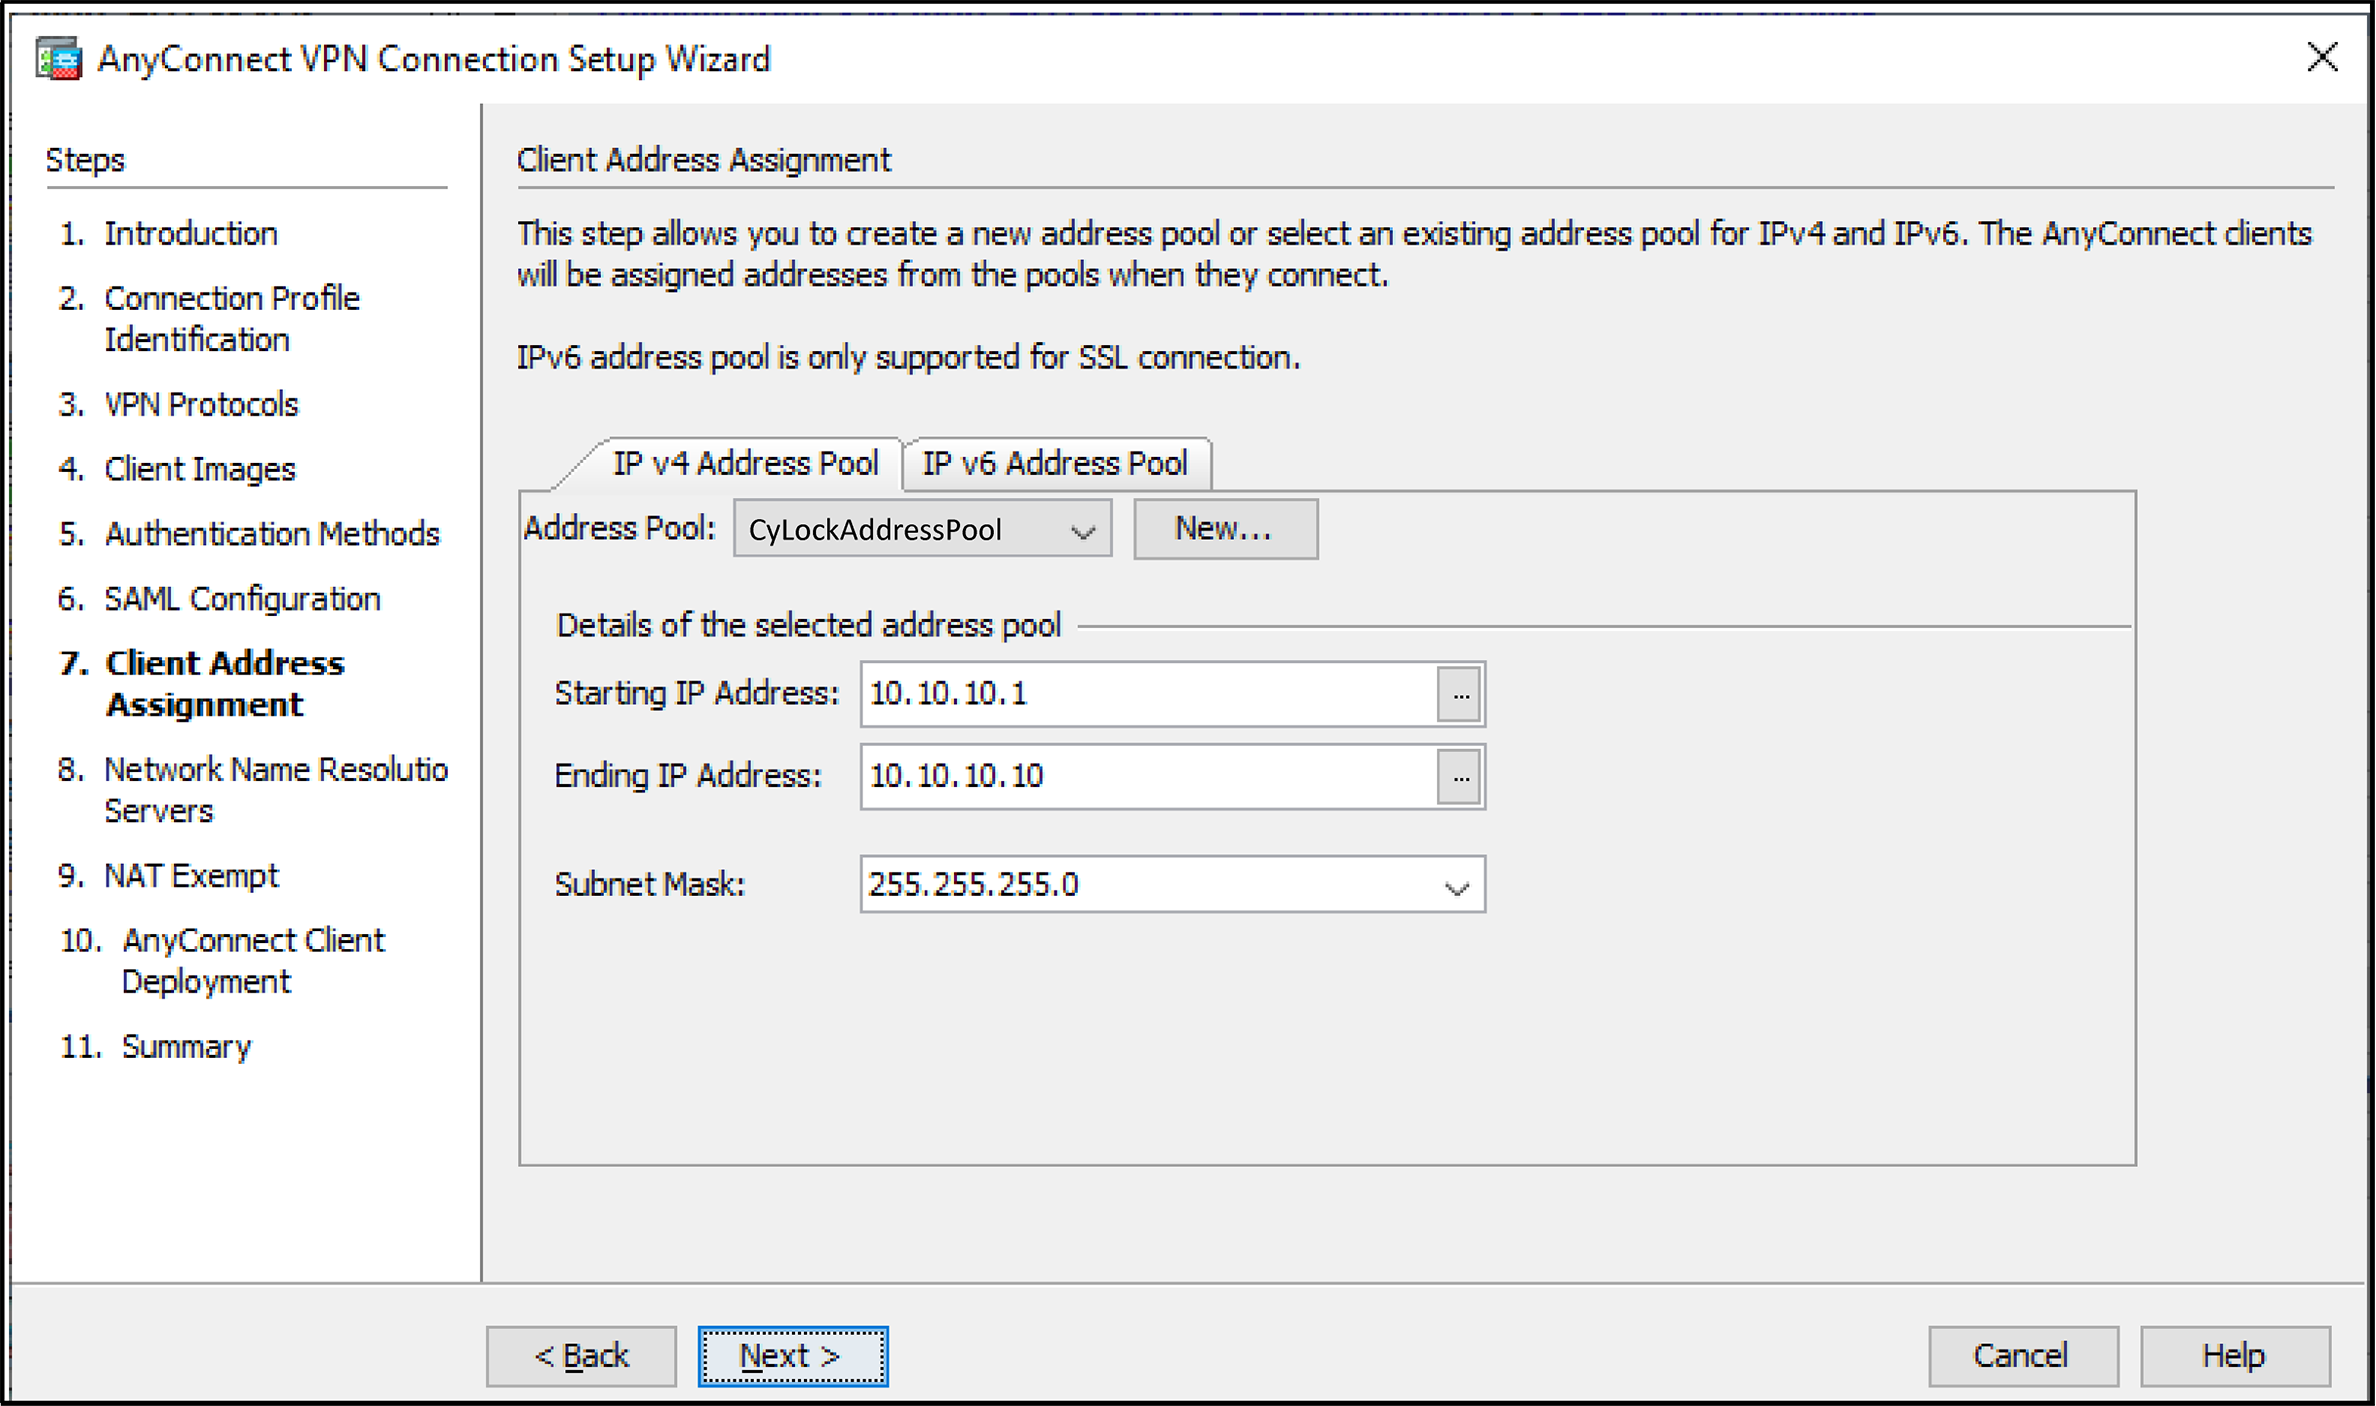Viewport: 2376px width, 1406px height.
Task: Open the Help button
Action: pyautogui.click(x=2235, y=1356)
